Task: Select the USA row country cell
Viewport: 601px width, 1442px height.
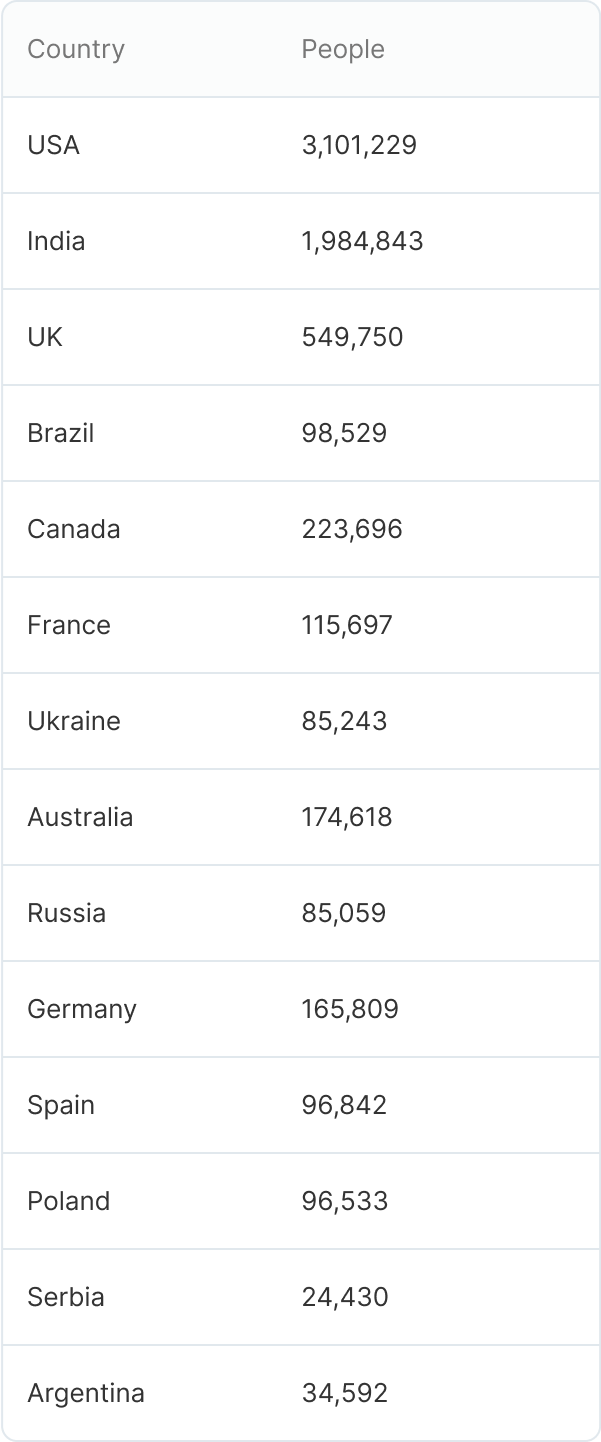Action: 54,145
